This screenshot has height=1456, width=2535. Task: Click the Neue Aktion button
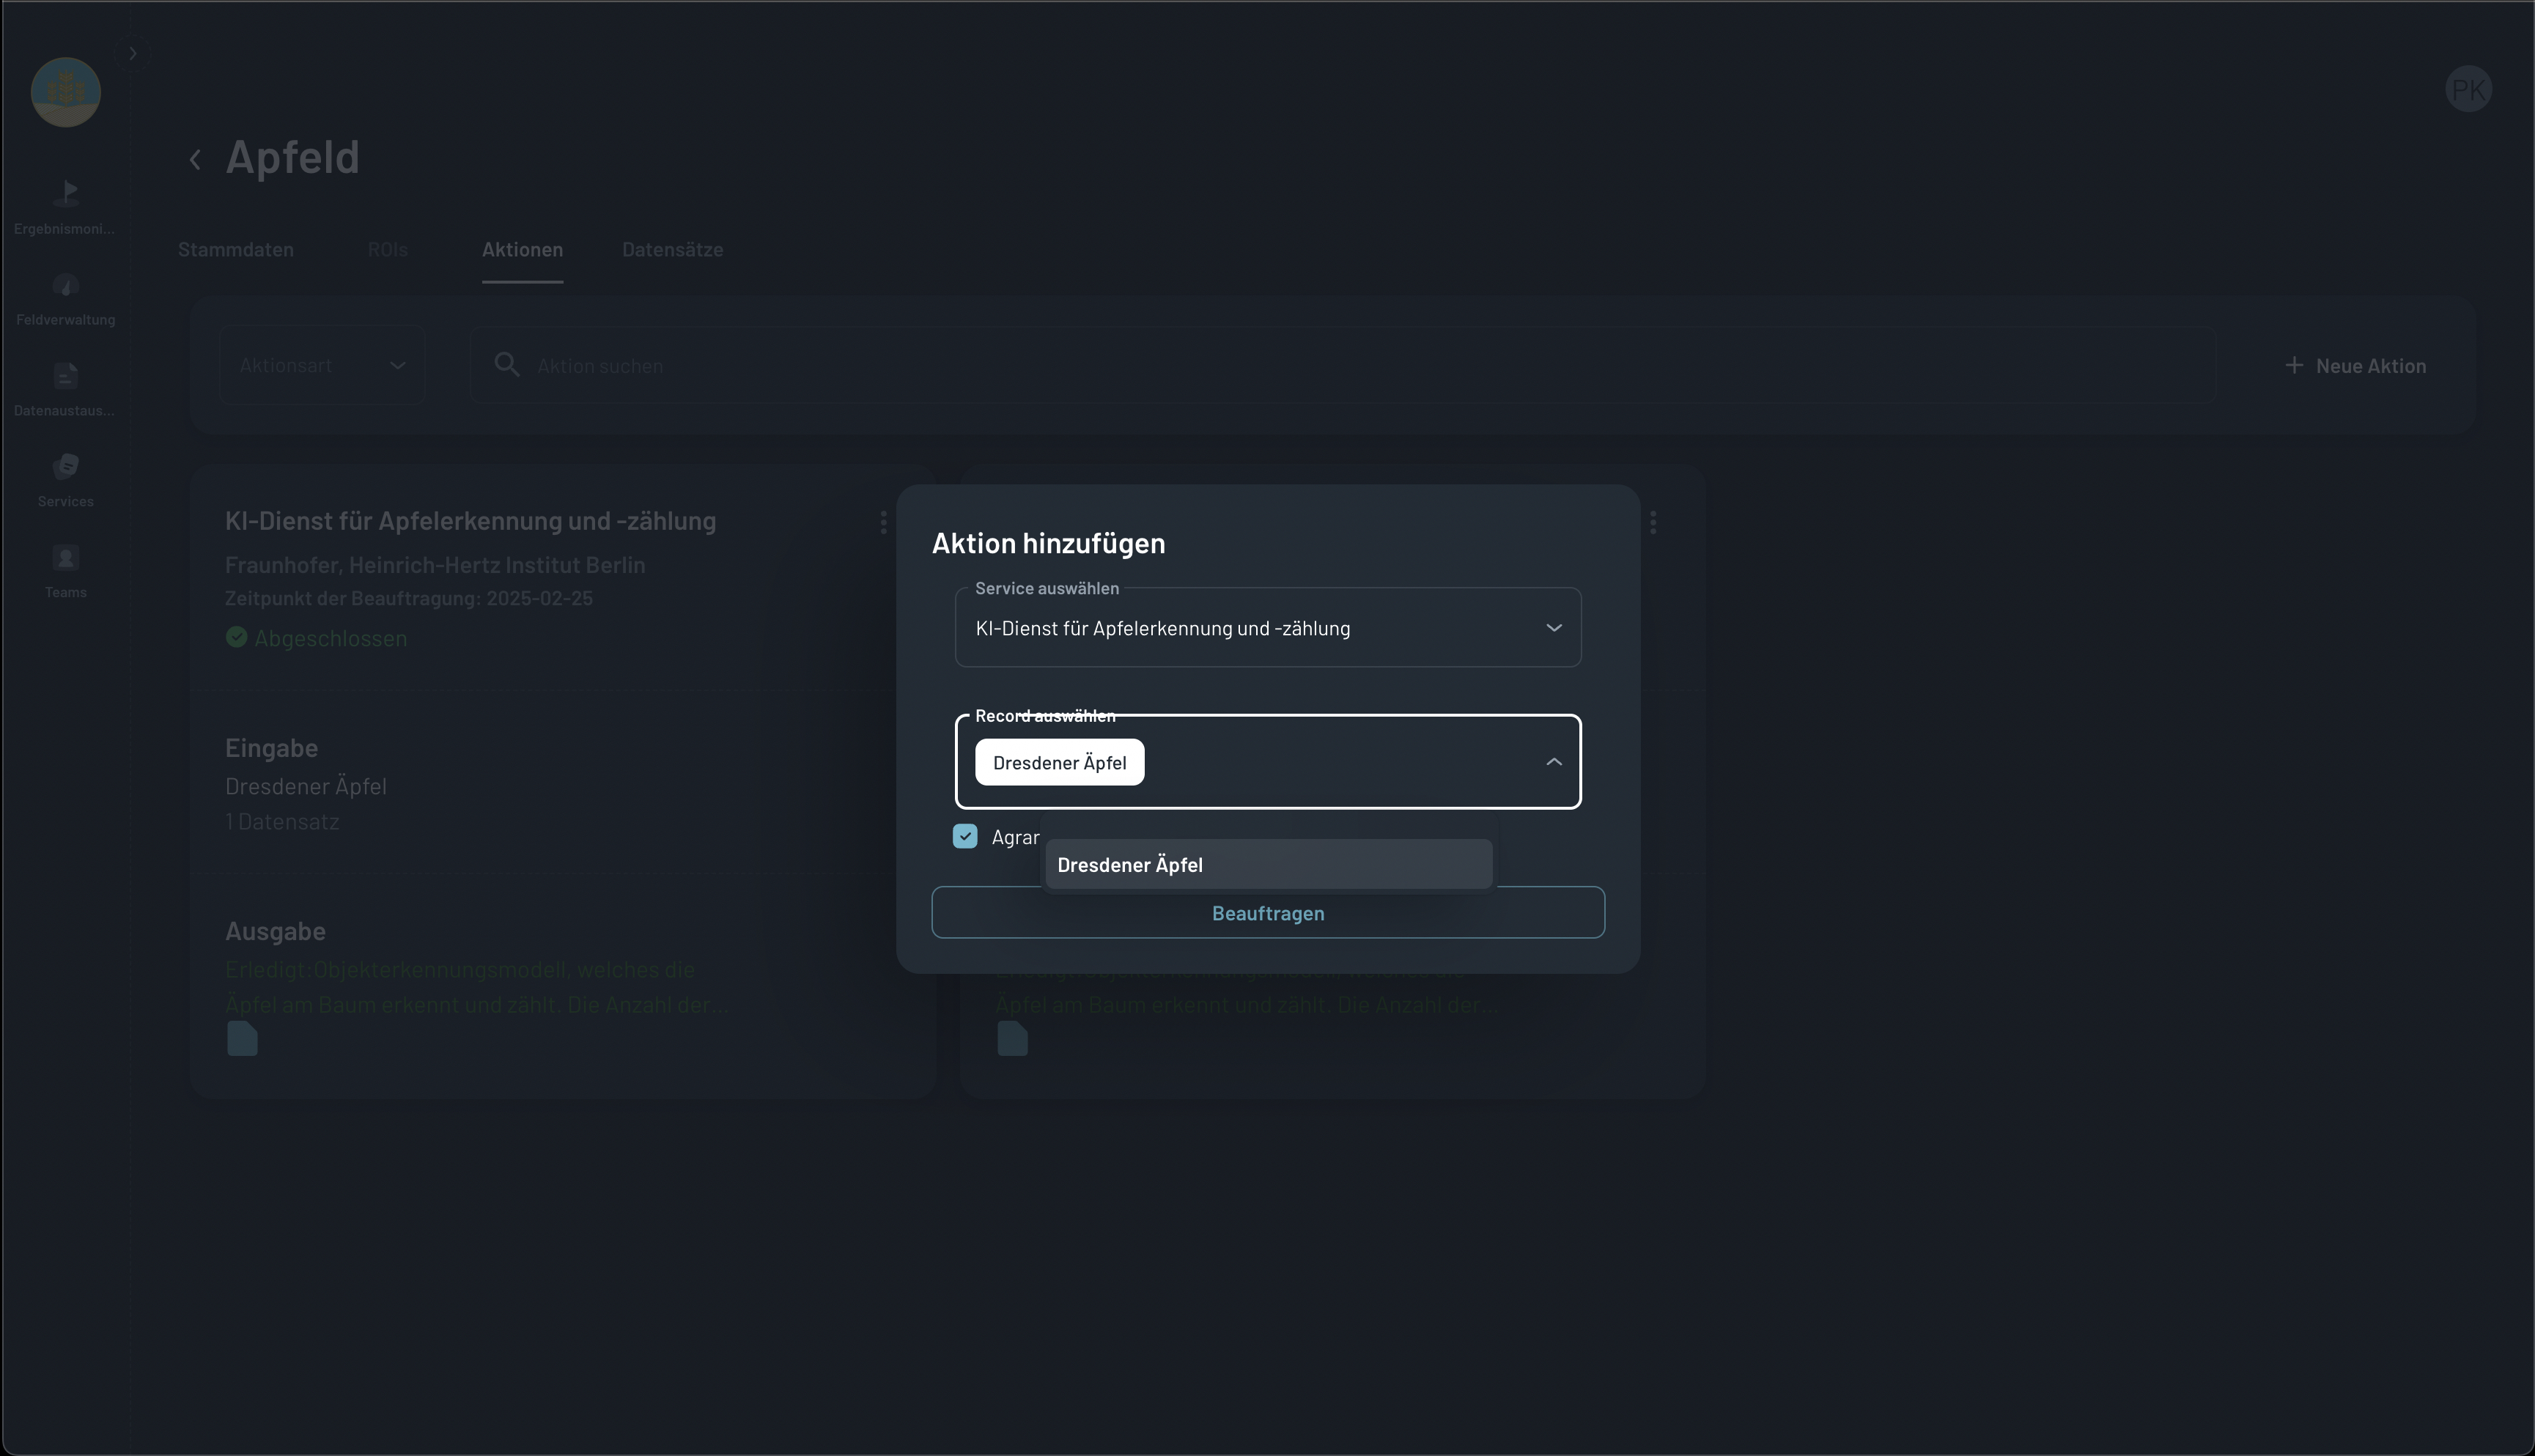2355,366
